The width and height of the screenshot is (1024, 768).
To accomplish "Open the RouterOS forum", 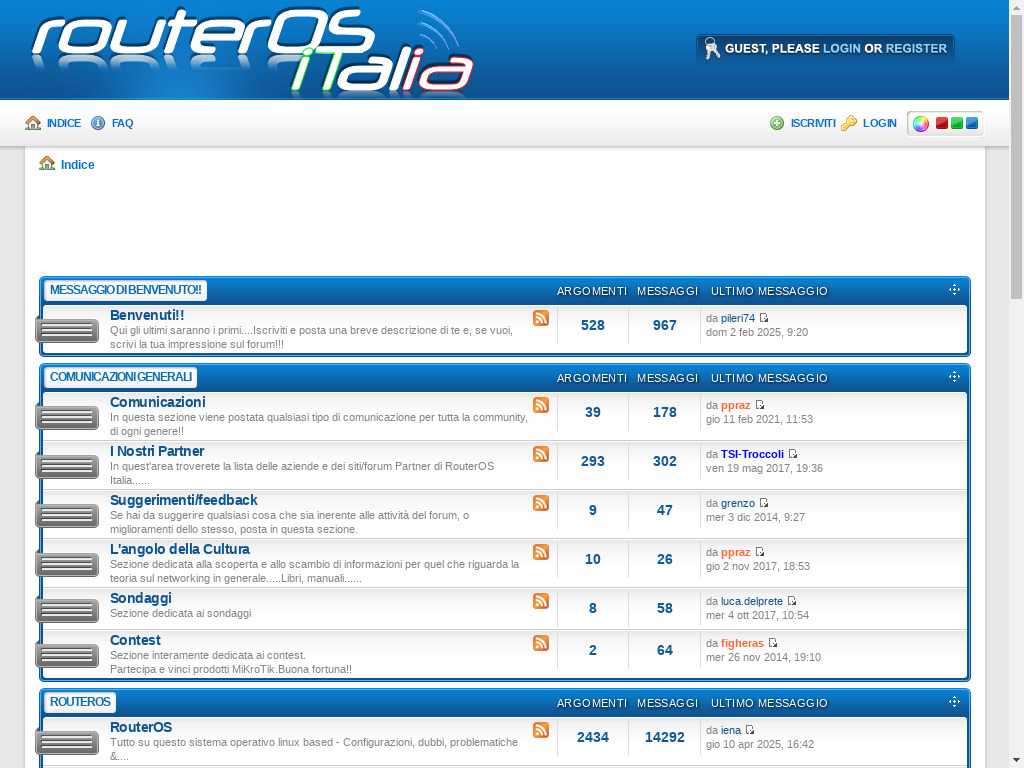I will coord(141,727).
